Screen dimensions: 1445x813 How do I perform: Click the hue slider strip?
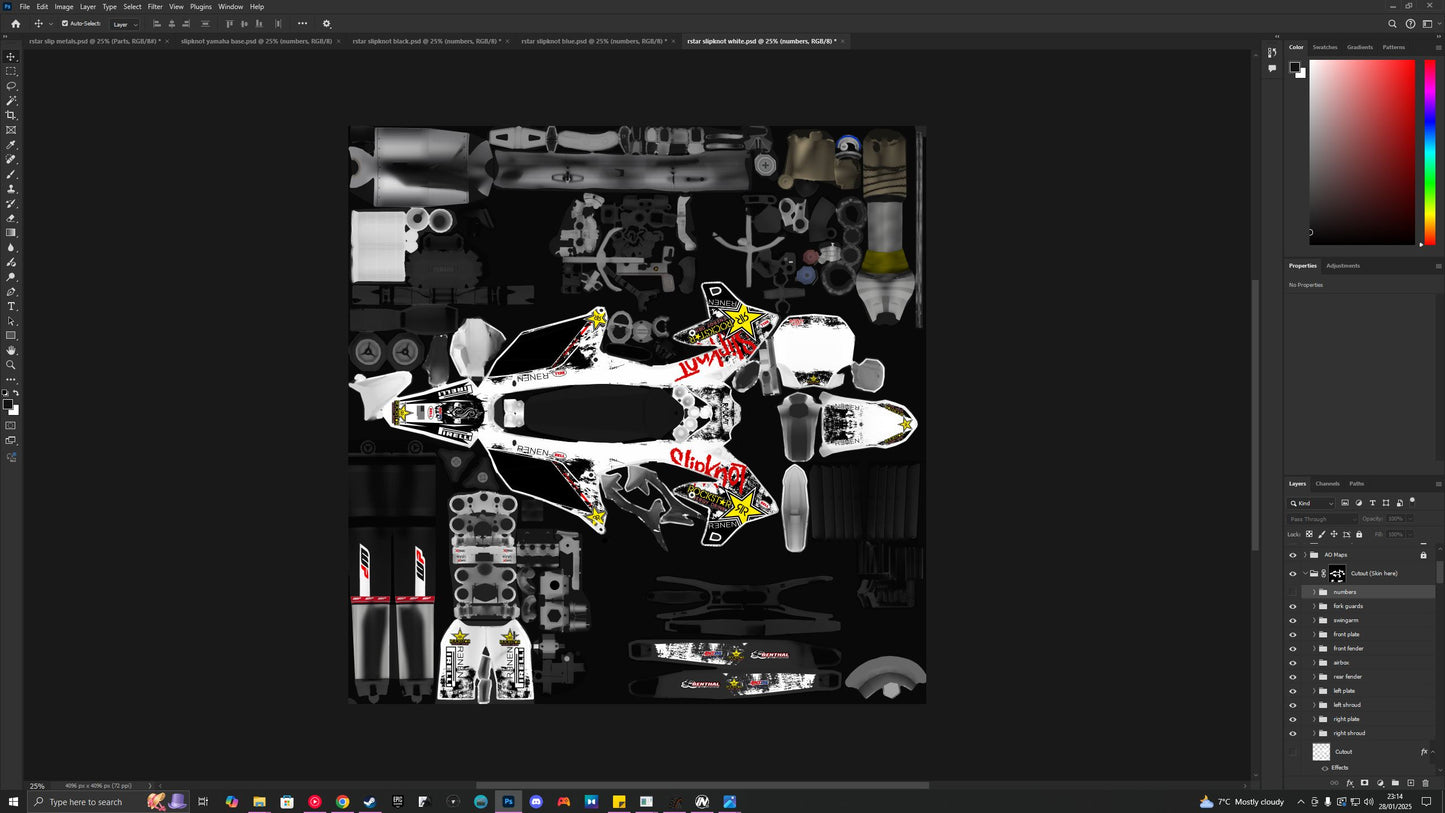[1429, 150]
